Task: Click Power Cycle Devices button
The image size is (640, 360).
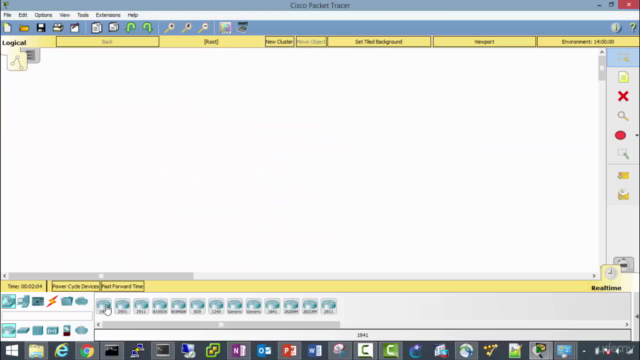Action: [76, 287]
